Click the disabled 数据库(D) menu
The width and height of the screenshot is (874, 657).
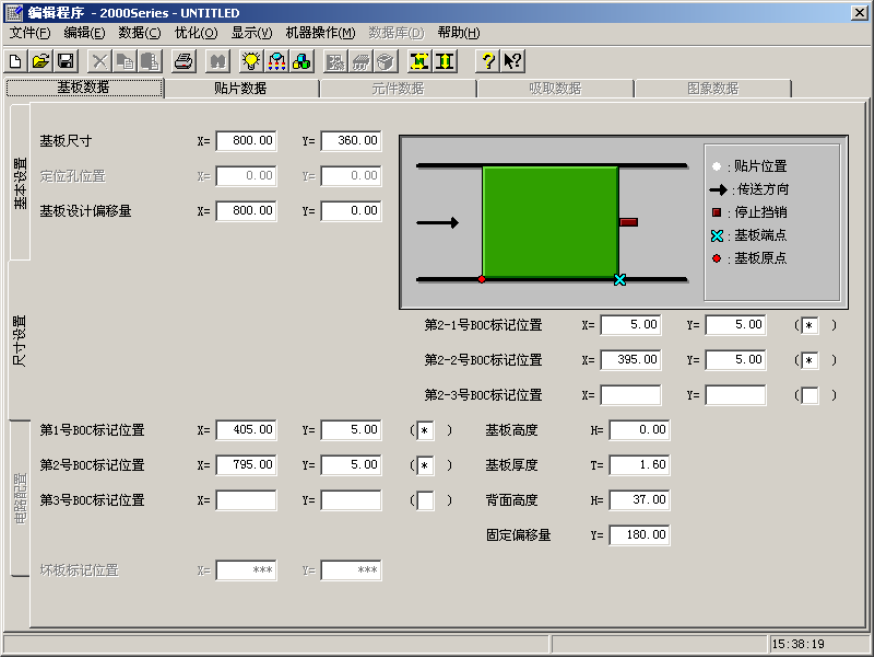coord(396,33)
